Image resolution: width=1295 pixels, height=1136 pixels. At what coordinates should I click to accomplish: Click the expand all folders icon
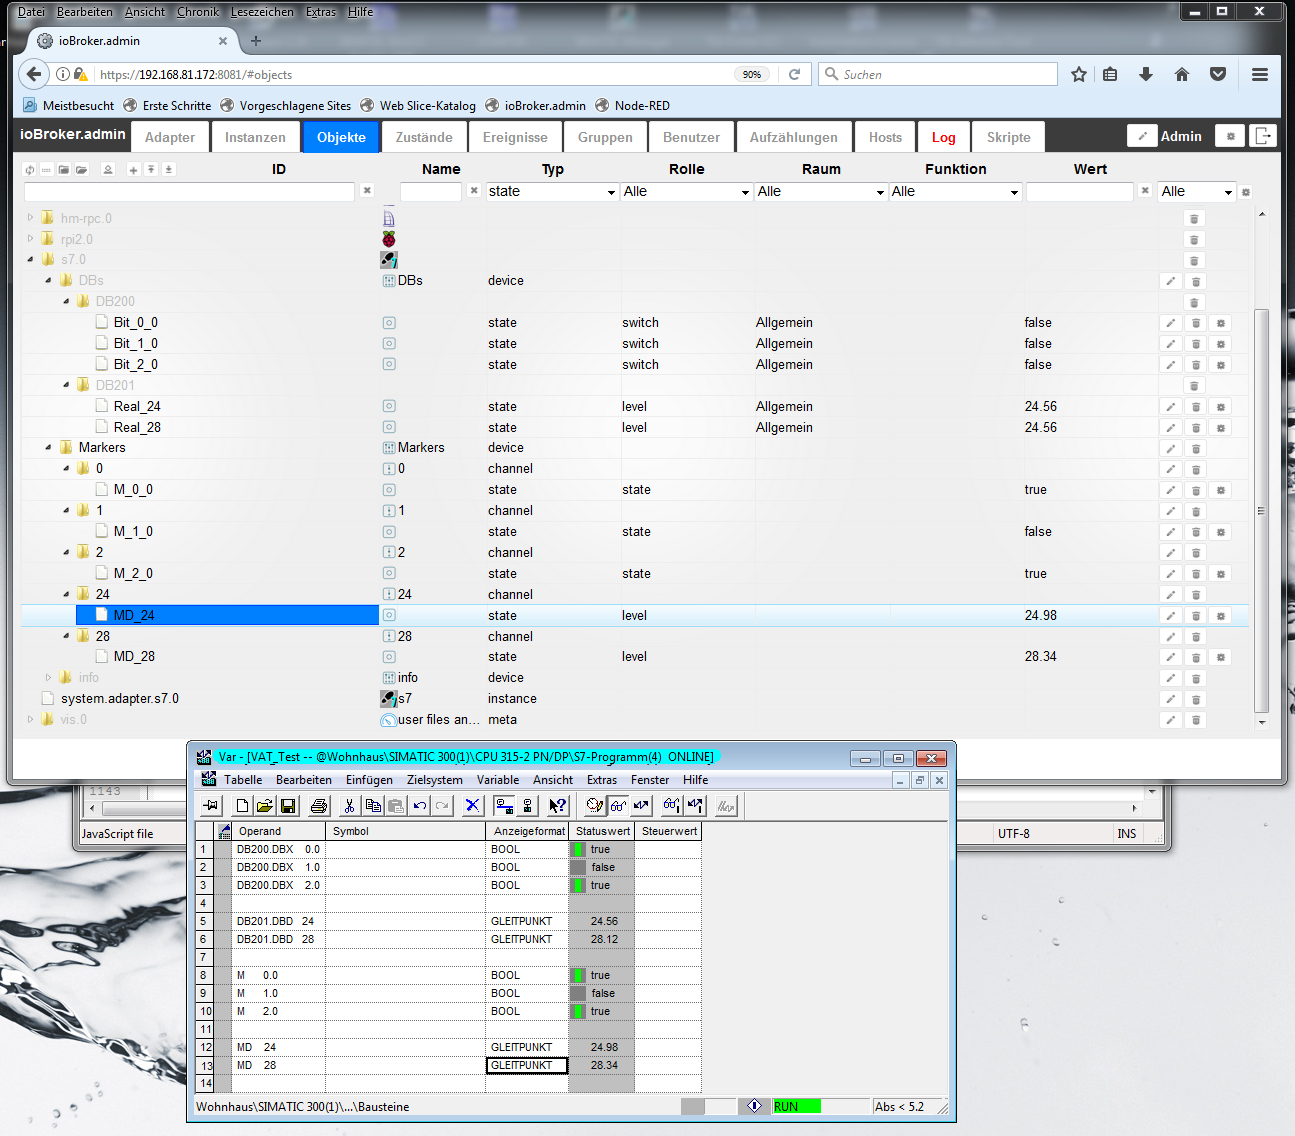pyautogui.click(x=82, y=170)
